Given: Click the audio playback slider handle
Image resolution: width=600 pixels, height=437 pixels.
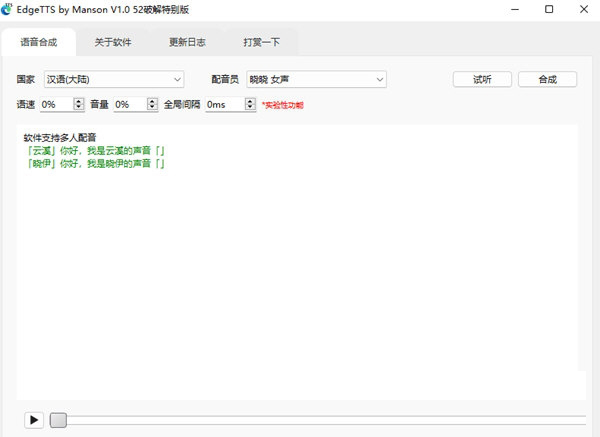Looking at the screenshot, I should [x=59, y=420].
